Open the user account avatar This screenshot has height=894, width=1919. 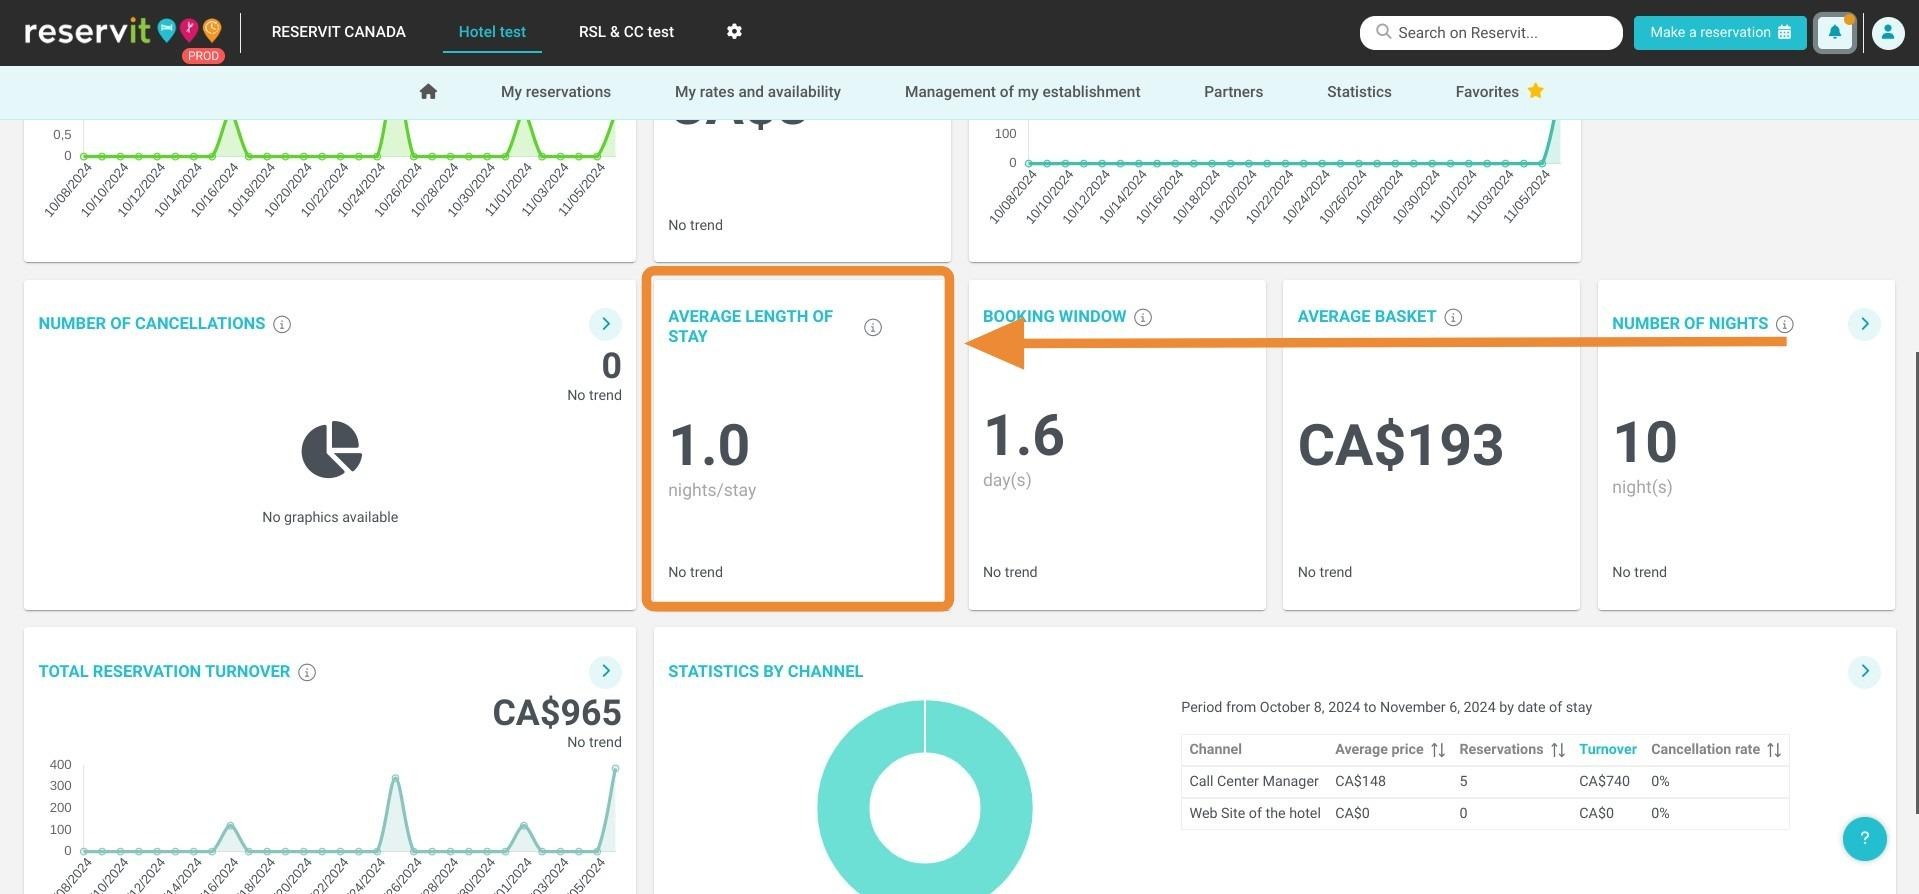(x=1887, y=32)
